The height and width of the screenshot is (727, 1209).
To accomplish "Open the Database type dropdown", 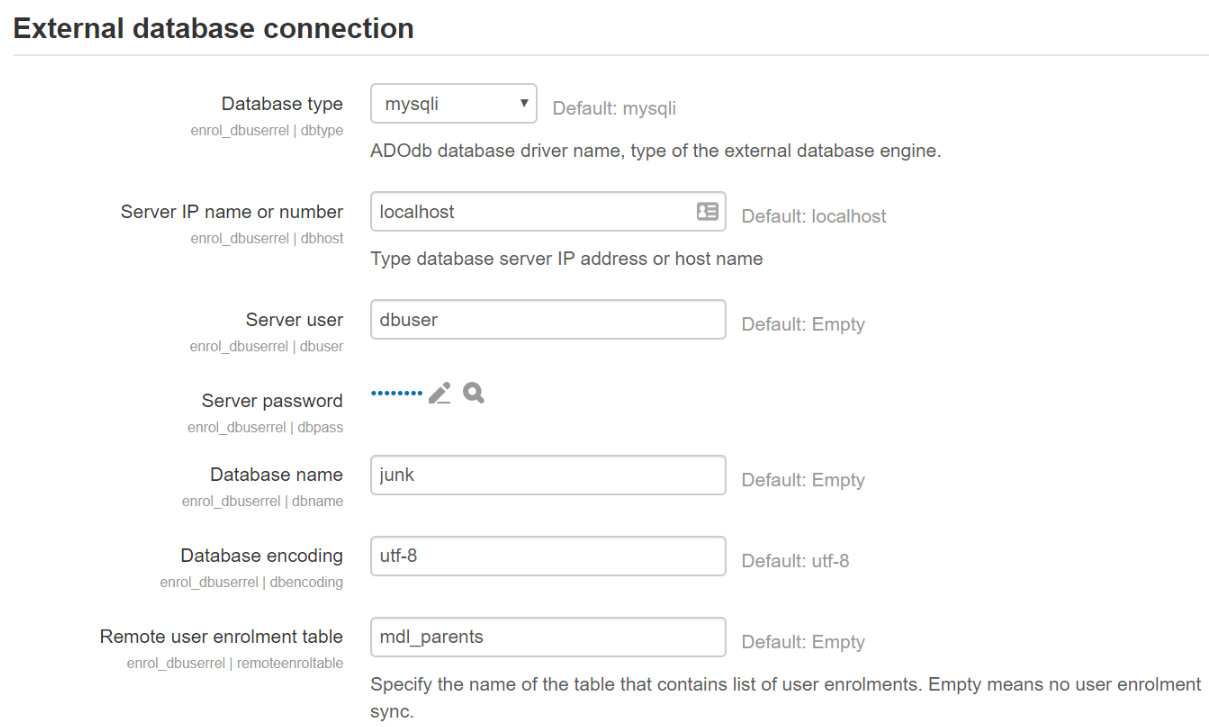I will (454, 104).
